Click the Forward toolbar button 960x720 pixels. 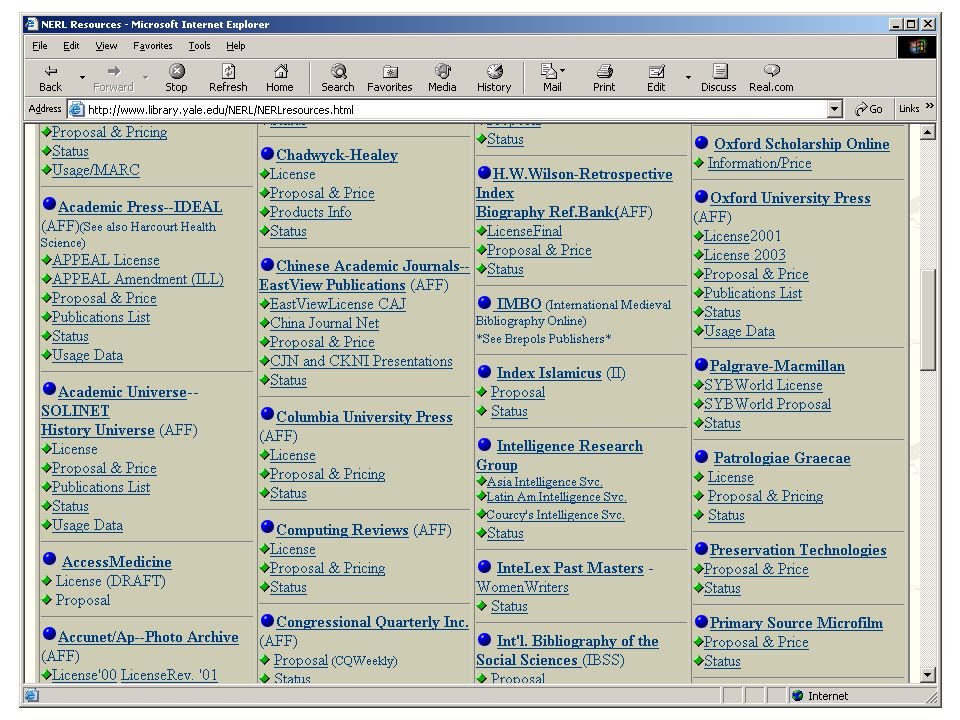click(x=113, y=78)
